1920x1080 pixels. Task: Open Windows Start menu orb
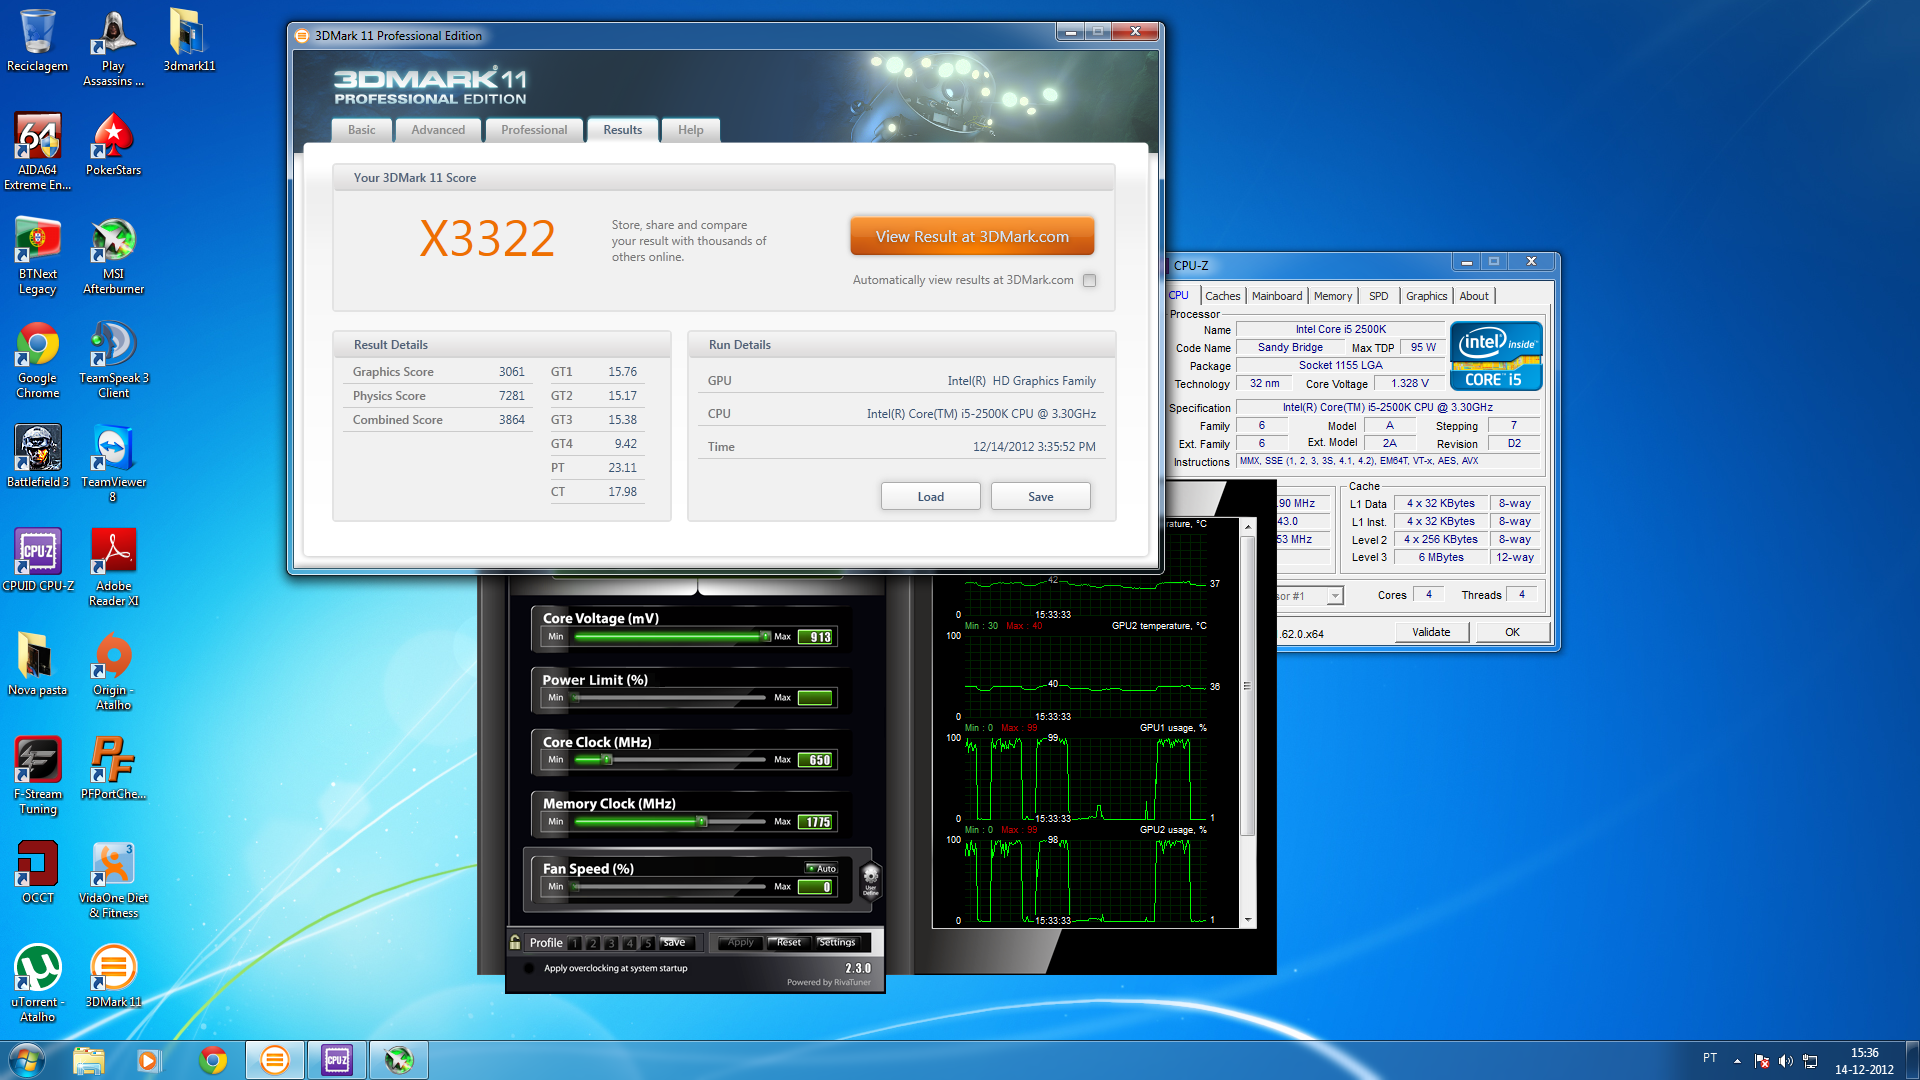27,1060
